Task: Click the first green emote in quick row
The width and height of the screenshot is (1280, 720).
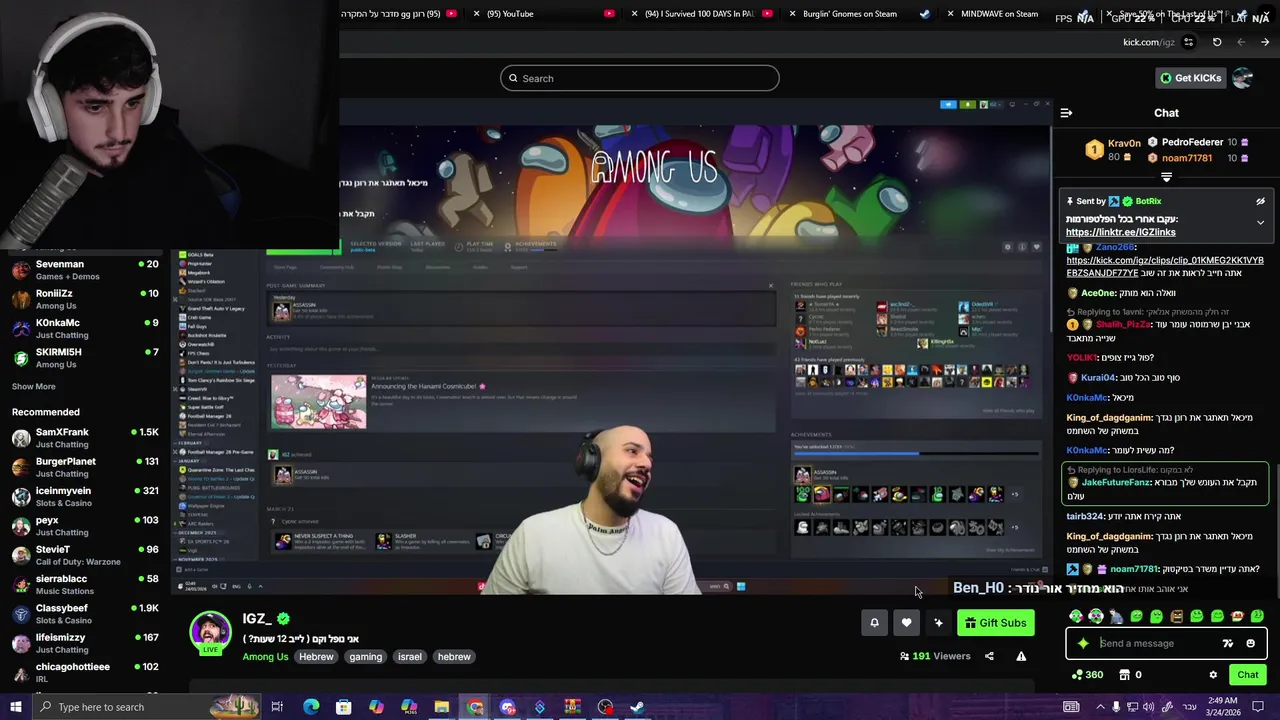Action: pyautogui.click(x=1075, y=617)
